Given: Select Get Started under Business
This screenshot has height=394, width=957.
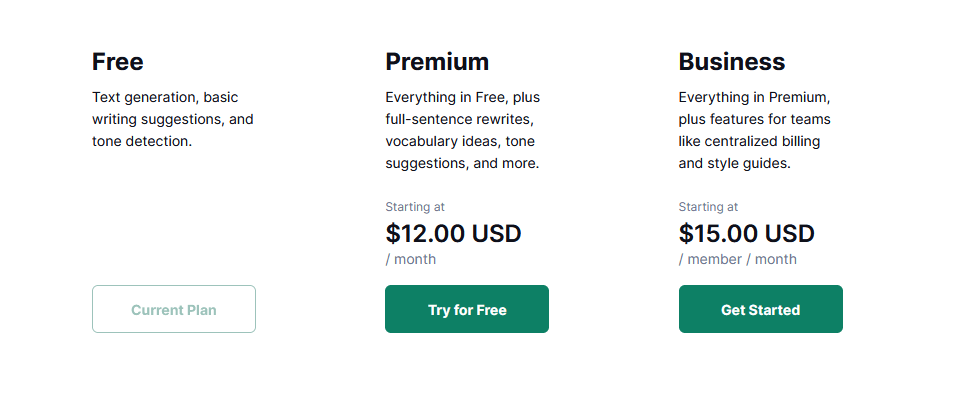Looking at the screenshot, I should point(760,309).
